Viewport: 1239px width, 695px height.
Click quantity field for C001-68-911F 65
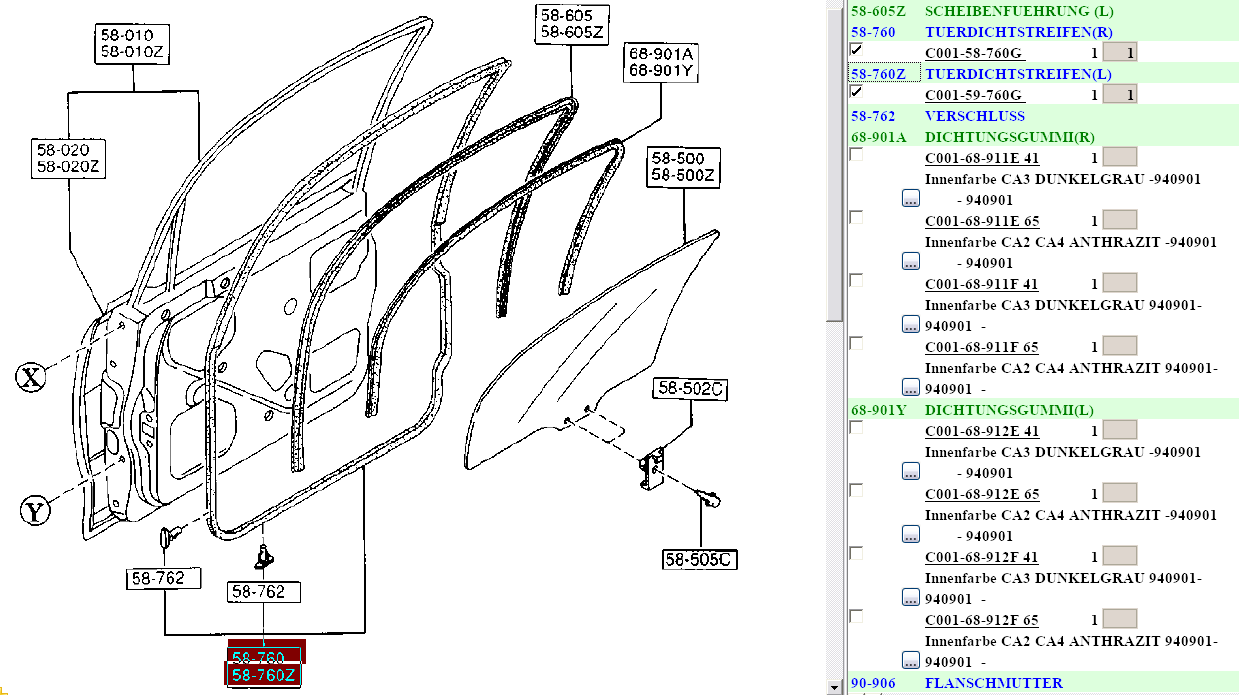(x=1119, y=346)
